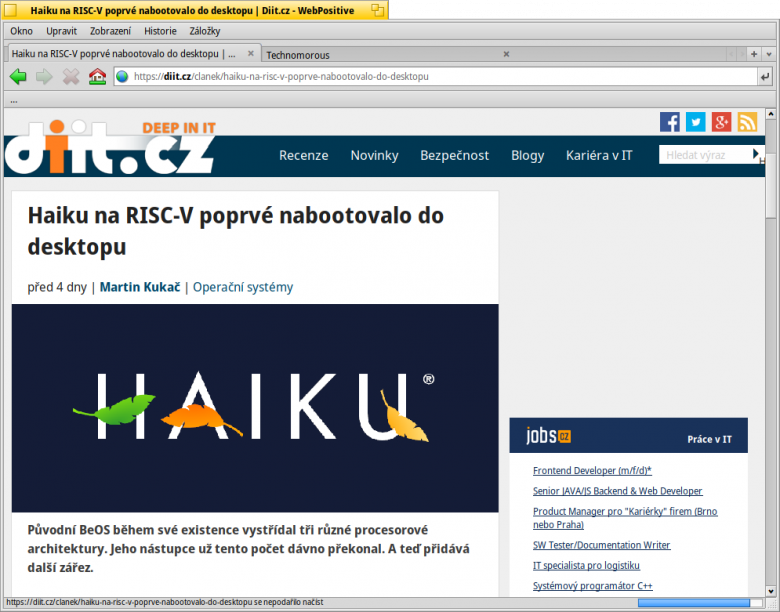Screen dimensions: 780x612
Task: Open the home page via house icon
Action: [98, 77]
